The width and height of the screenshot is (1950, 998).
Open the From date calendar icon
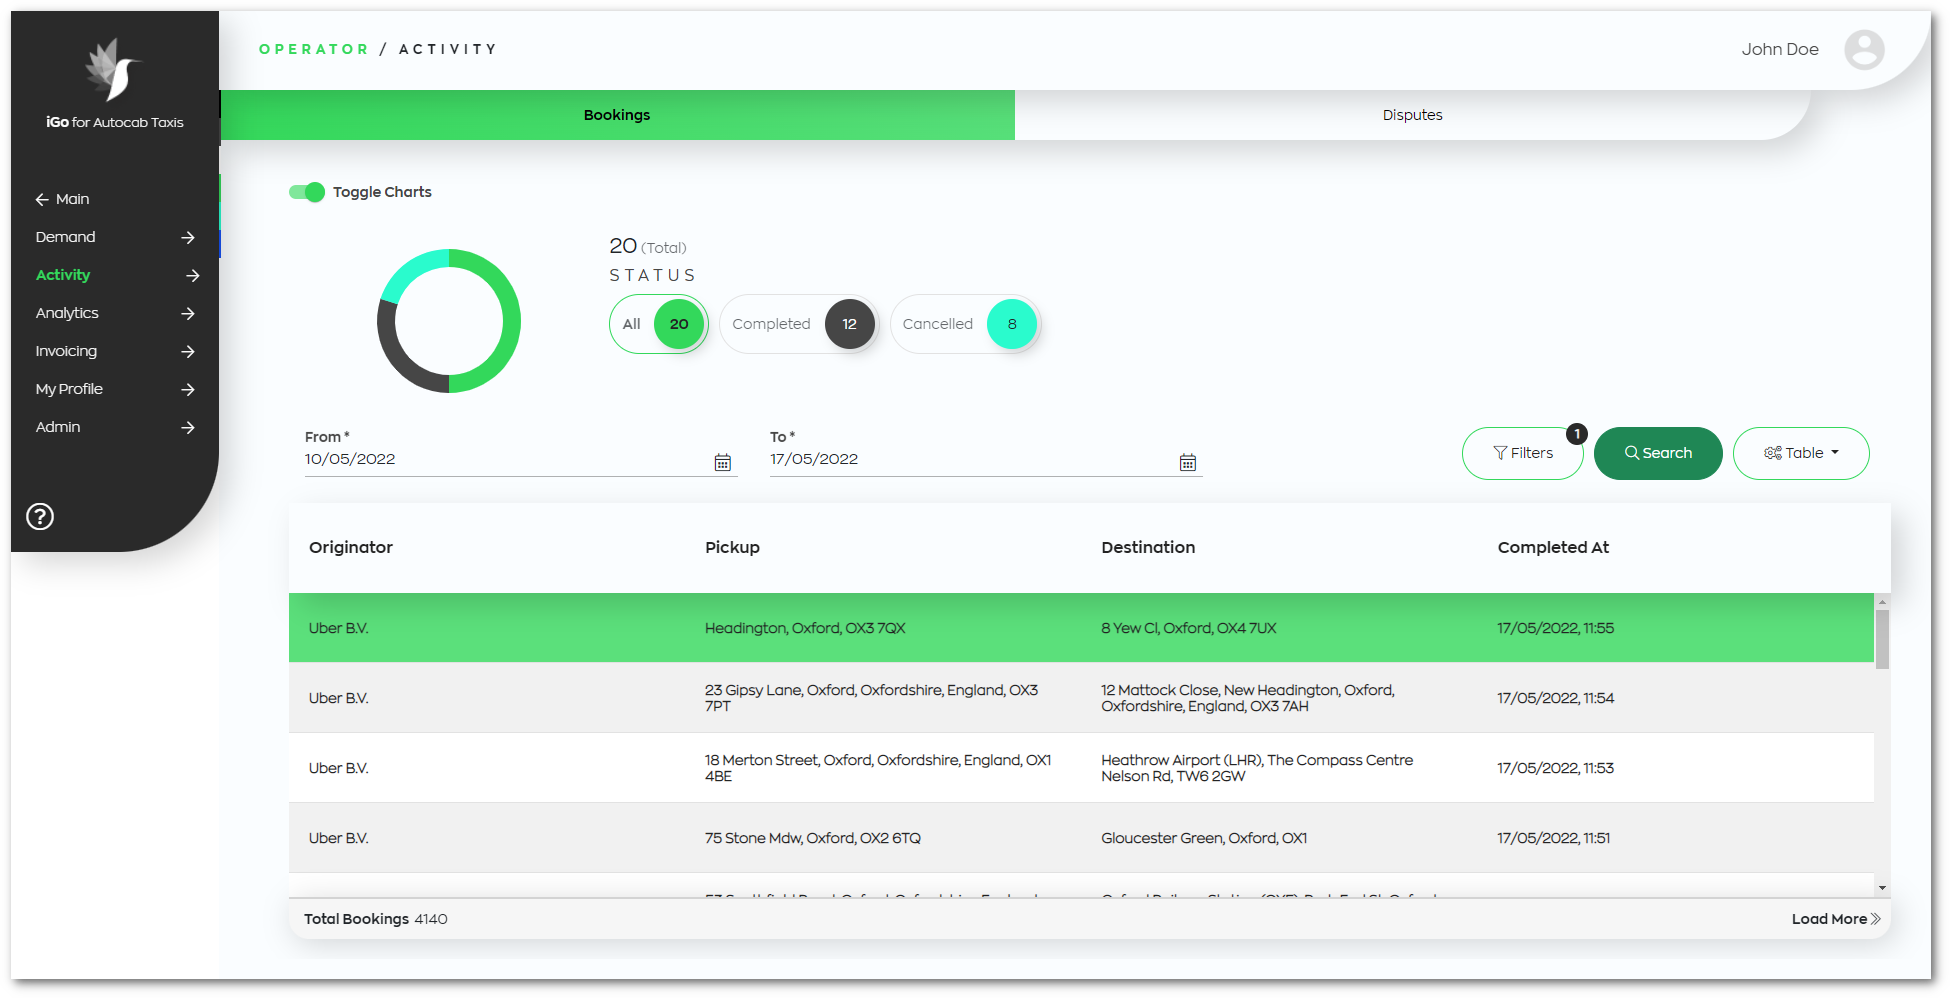point(722,462)
